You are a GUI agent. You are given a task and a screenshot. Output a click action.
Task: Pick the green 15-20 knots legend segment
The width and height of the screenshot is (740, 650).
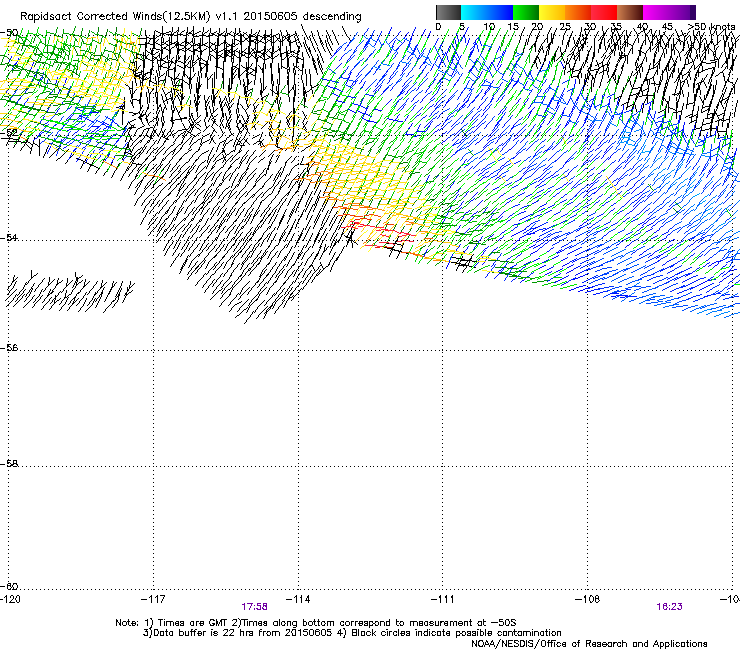526,12
